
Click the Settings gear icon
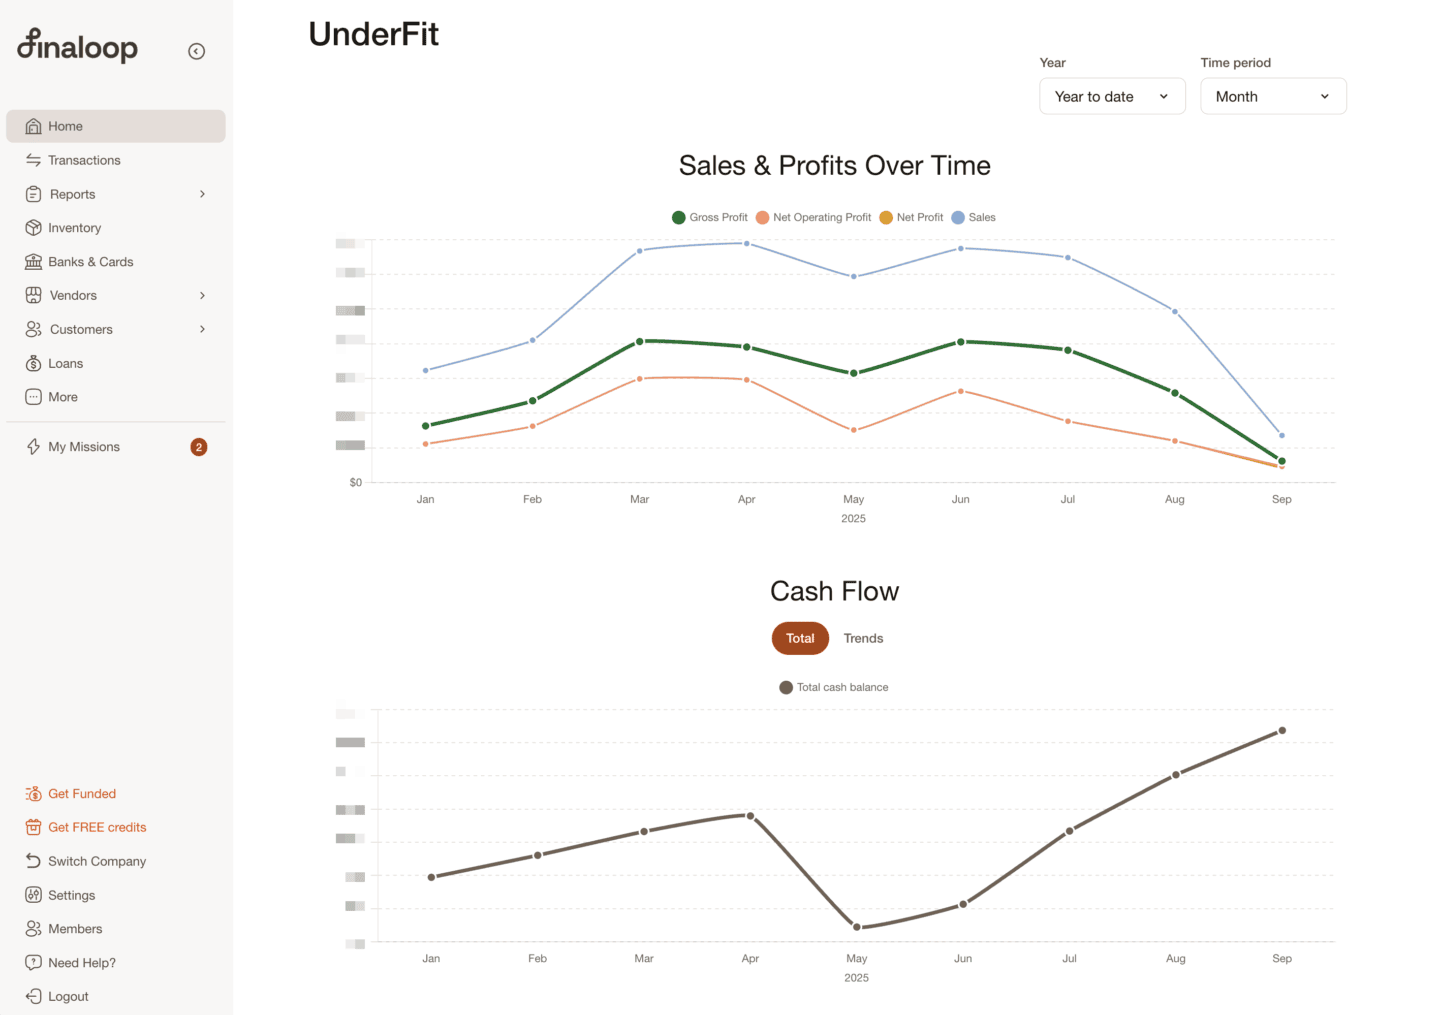tap(33, 895)
